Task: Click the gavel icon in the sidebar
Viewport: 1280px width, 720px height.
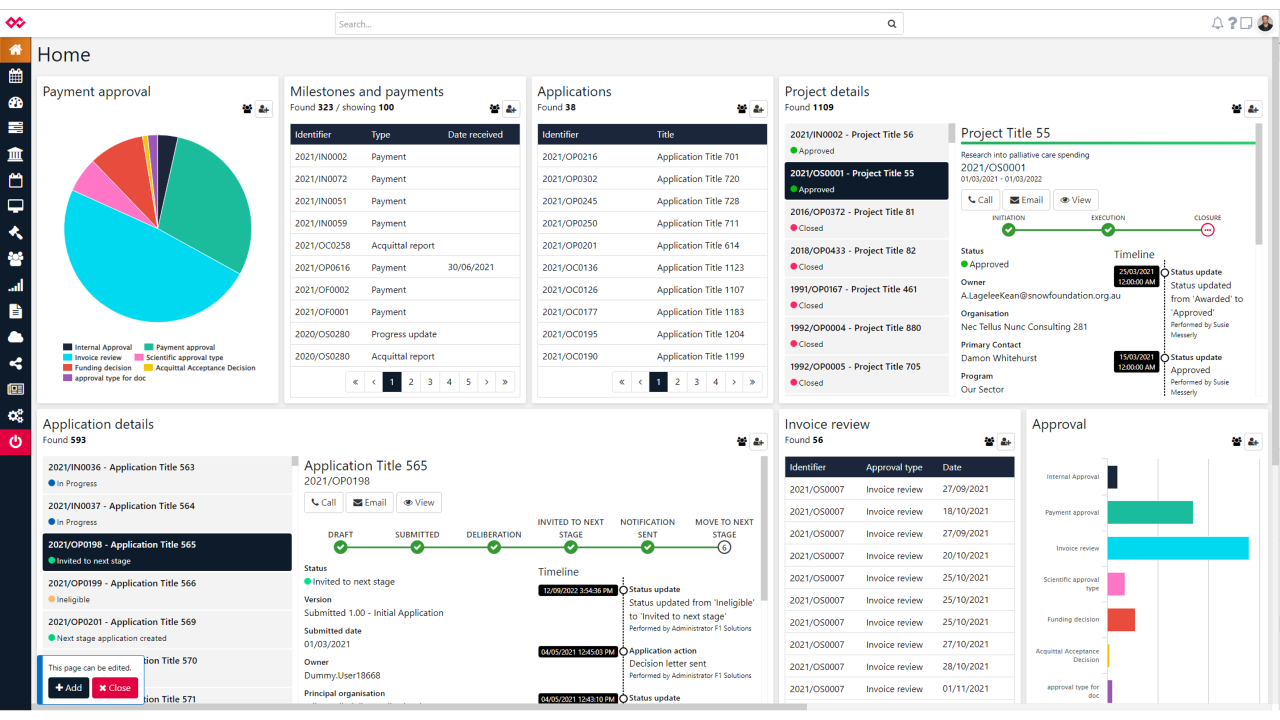Action: pos(15,232)
